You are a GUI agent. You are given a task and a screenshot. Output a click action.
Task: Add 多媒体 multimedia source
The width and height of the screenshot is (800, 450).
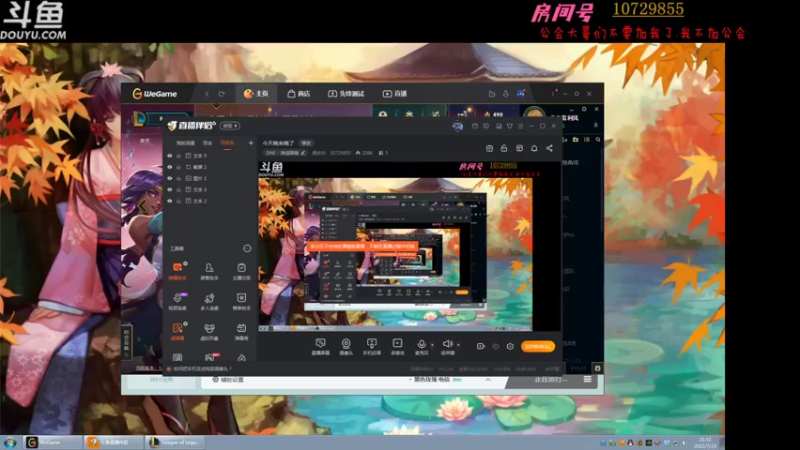coord(397,346)
